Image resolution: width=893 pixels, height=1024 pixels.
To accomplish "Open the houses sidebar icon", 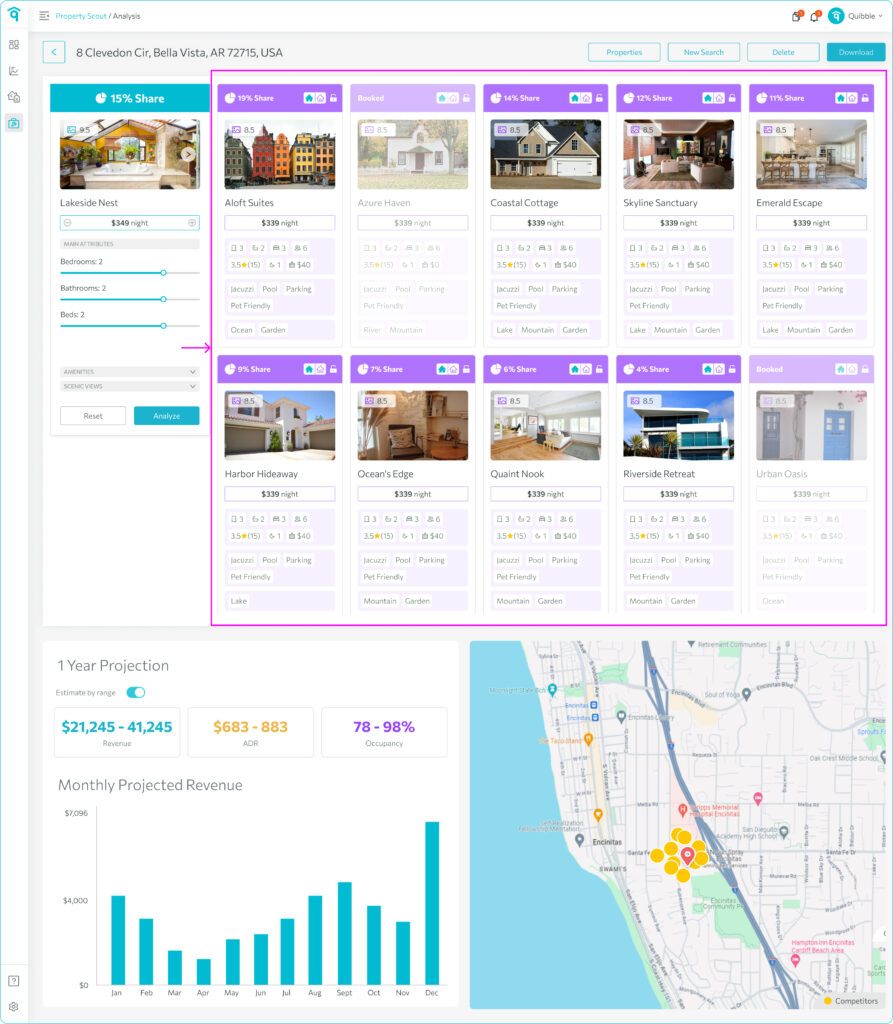I will point(14,97).
